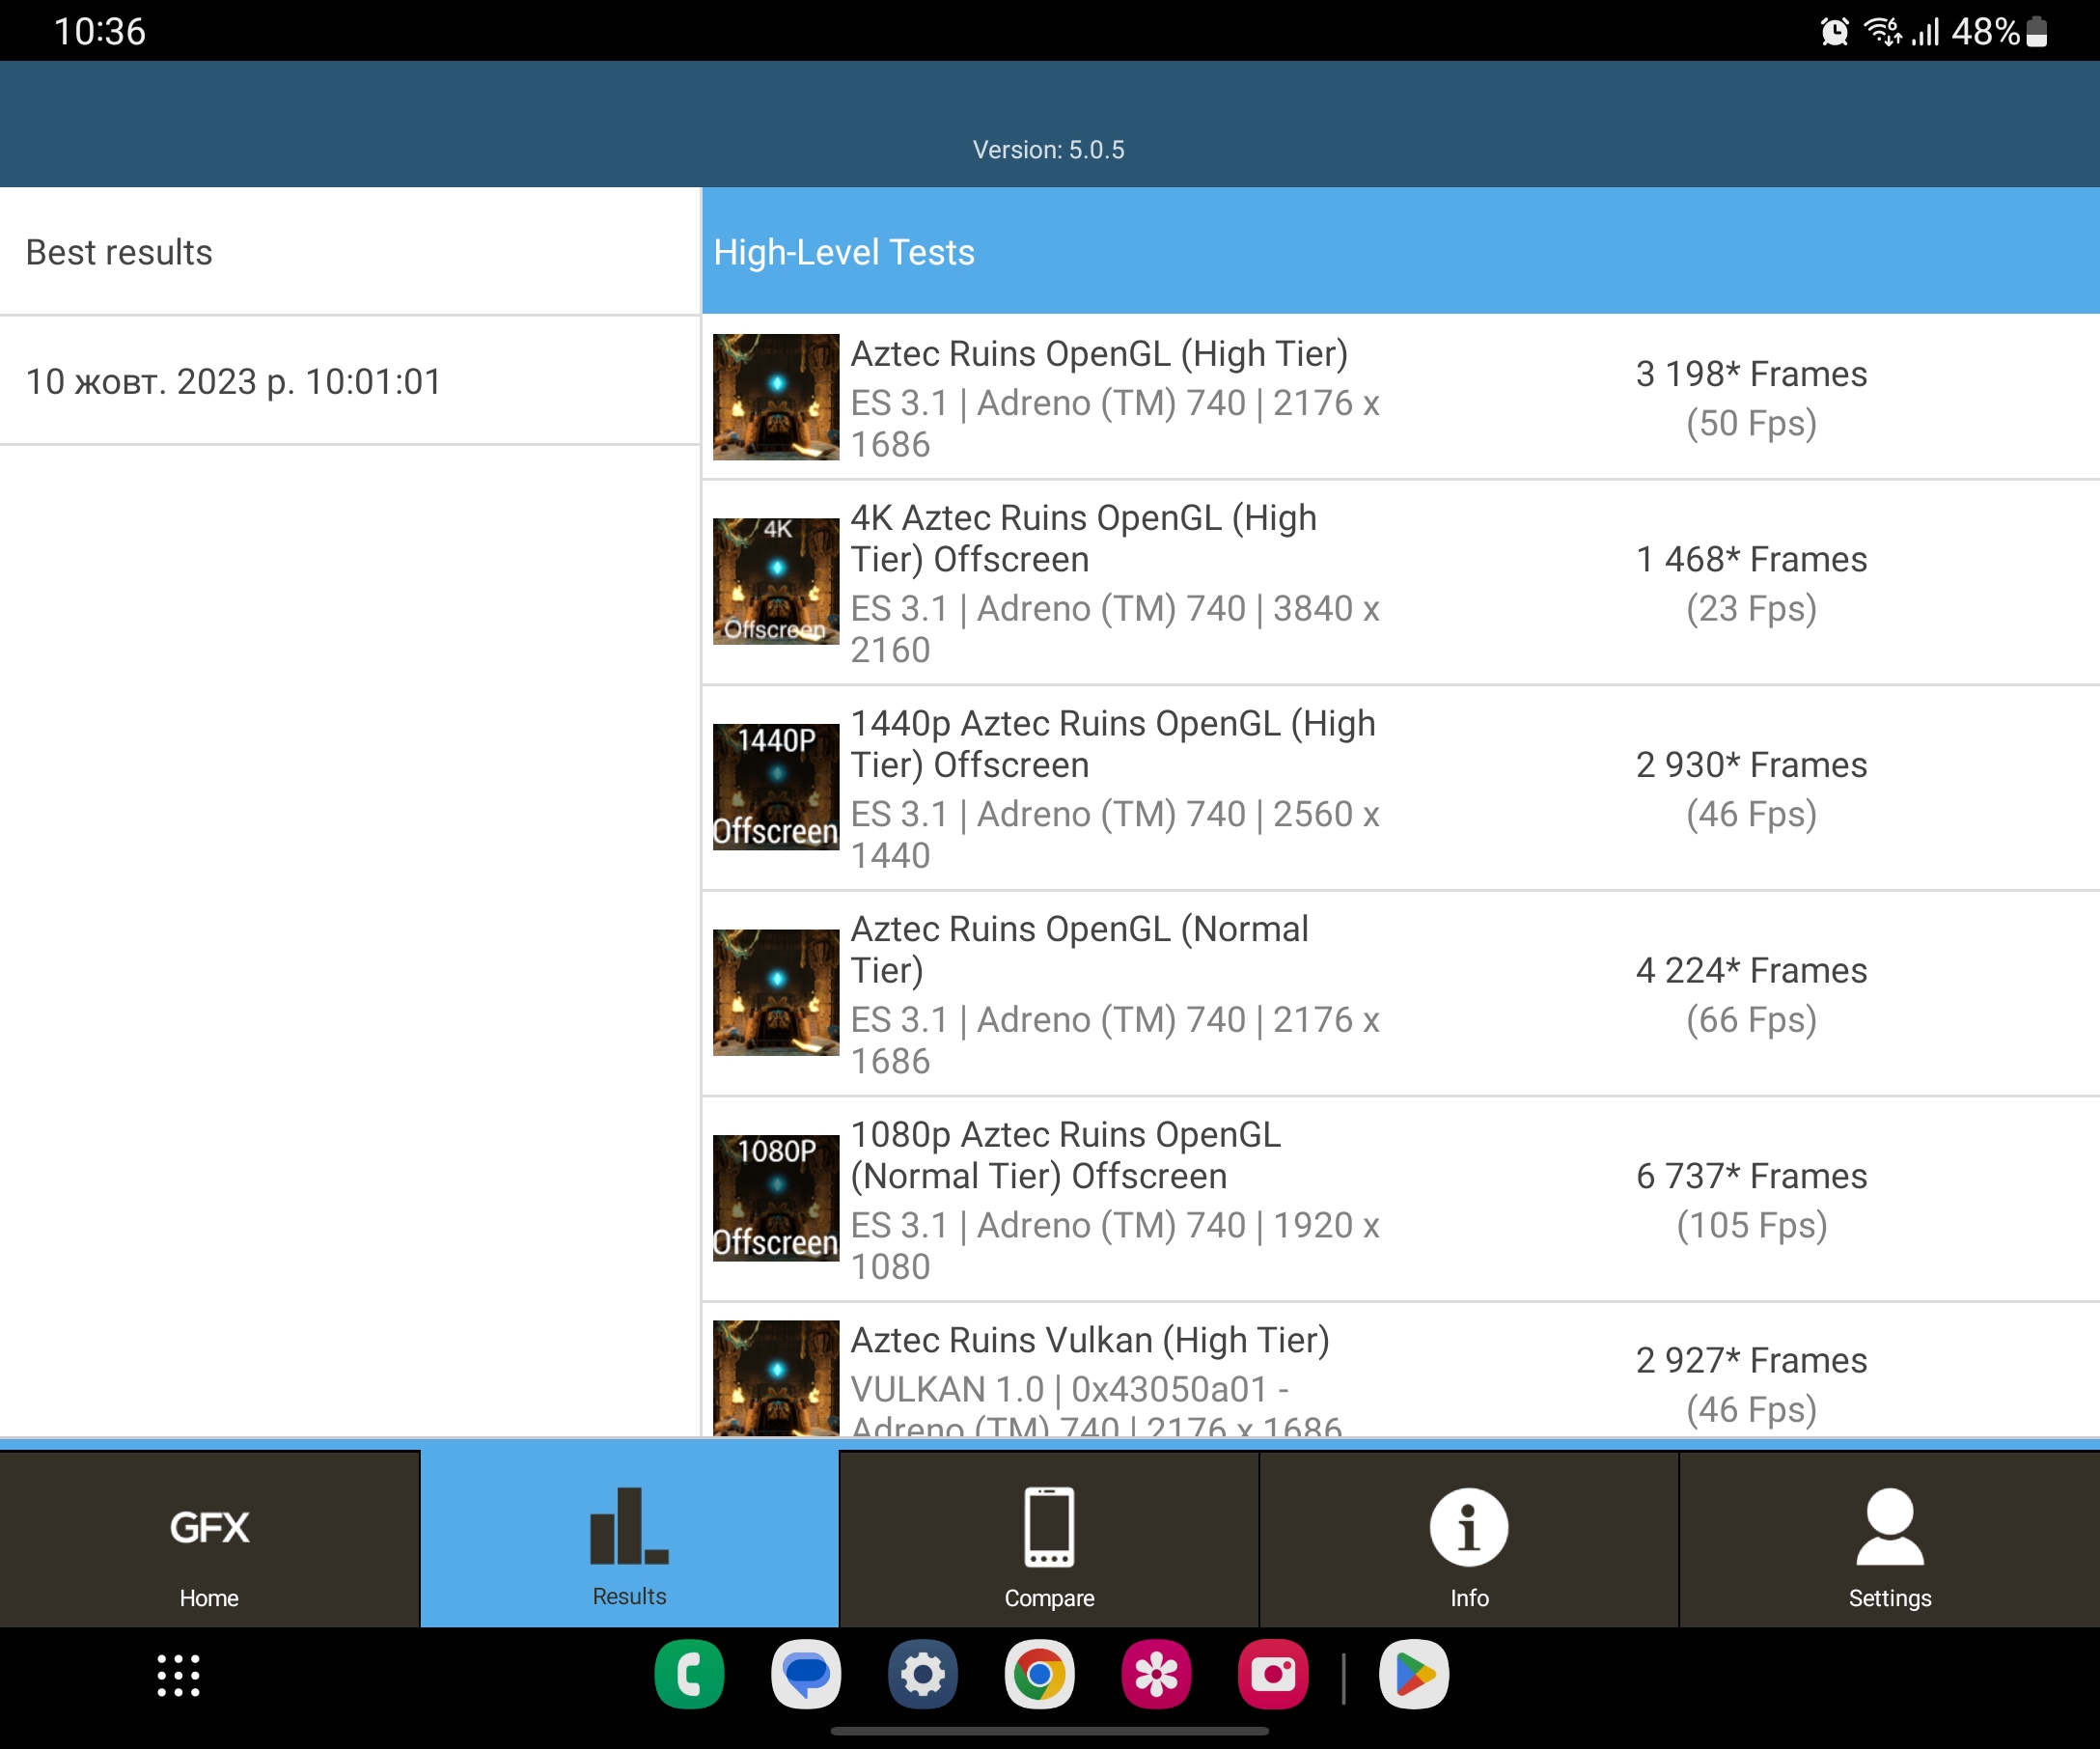Viewport: 2100px width, 1749px height.
Task: Open the Info tab icon
Action: 1468,1527
